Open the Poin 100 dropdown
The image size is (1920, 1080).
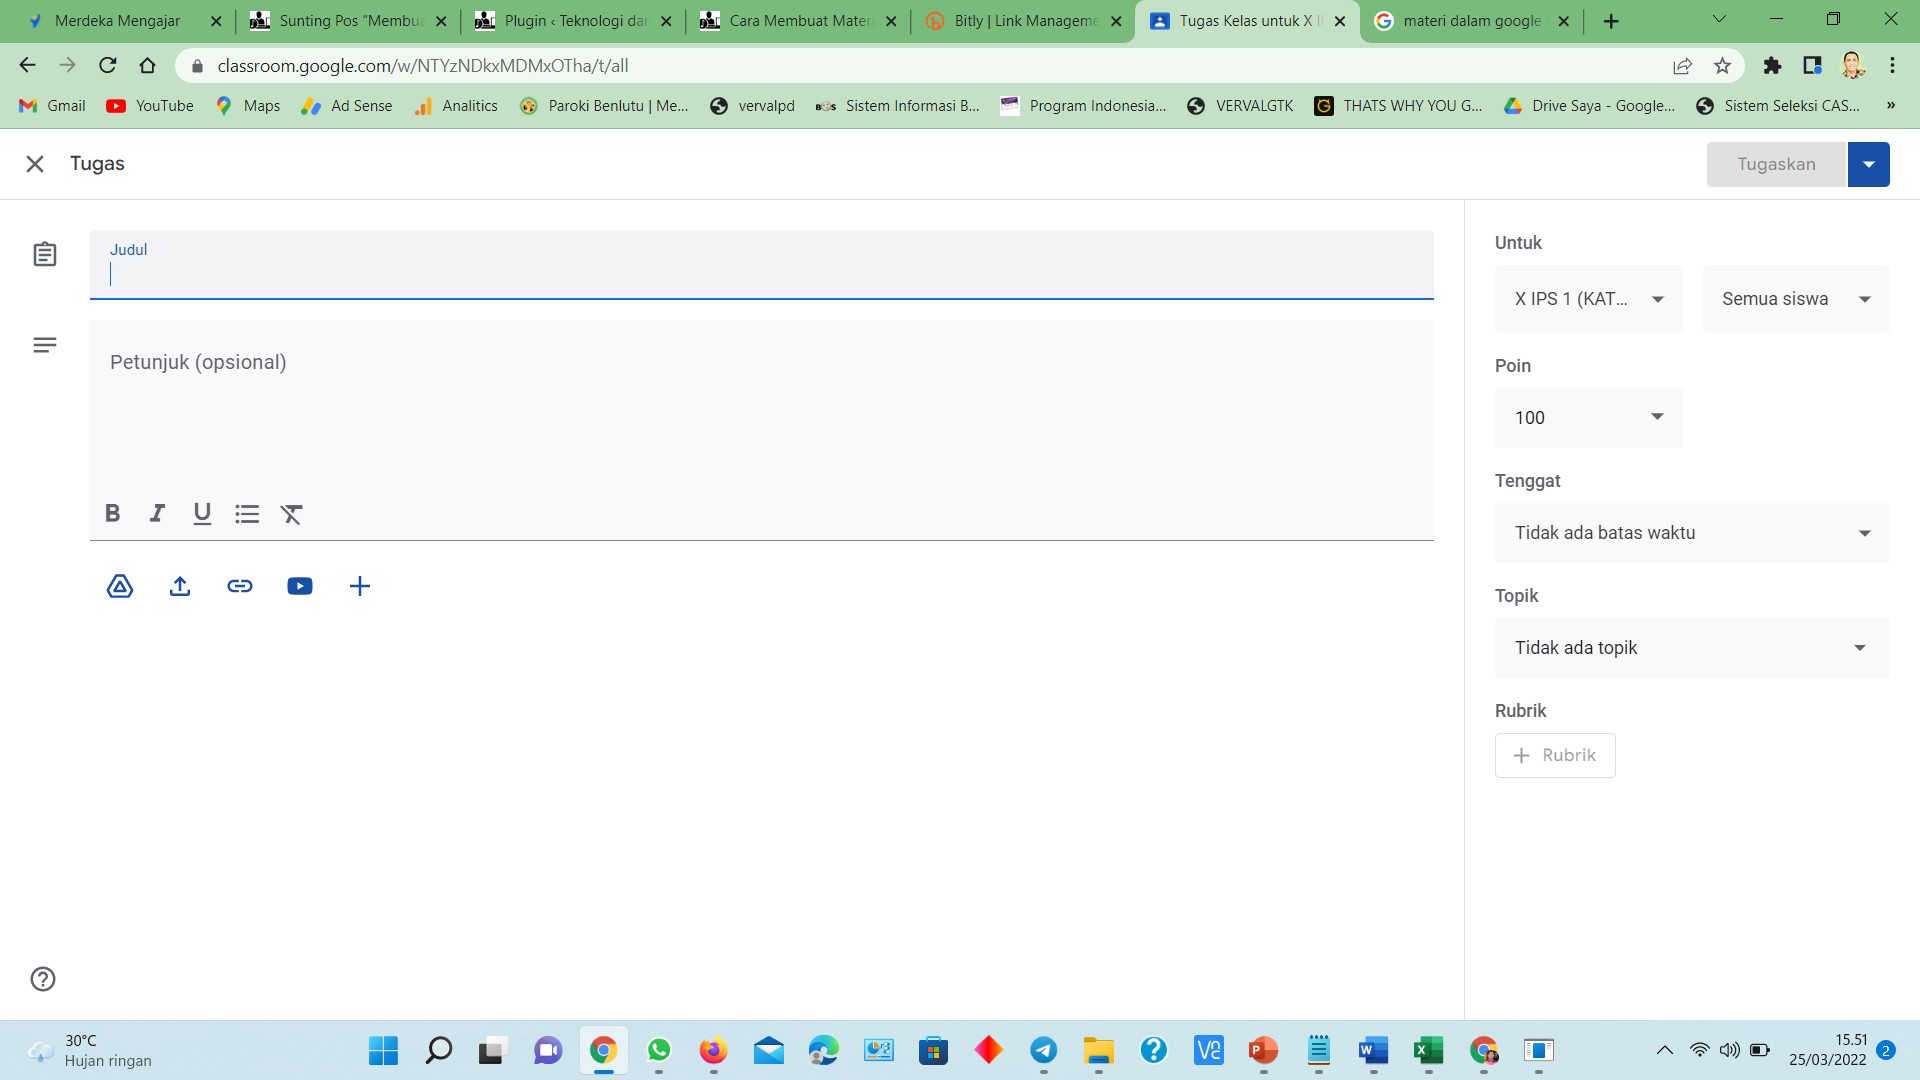(1588, 417)
